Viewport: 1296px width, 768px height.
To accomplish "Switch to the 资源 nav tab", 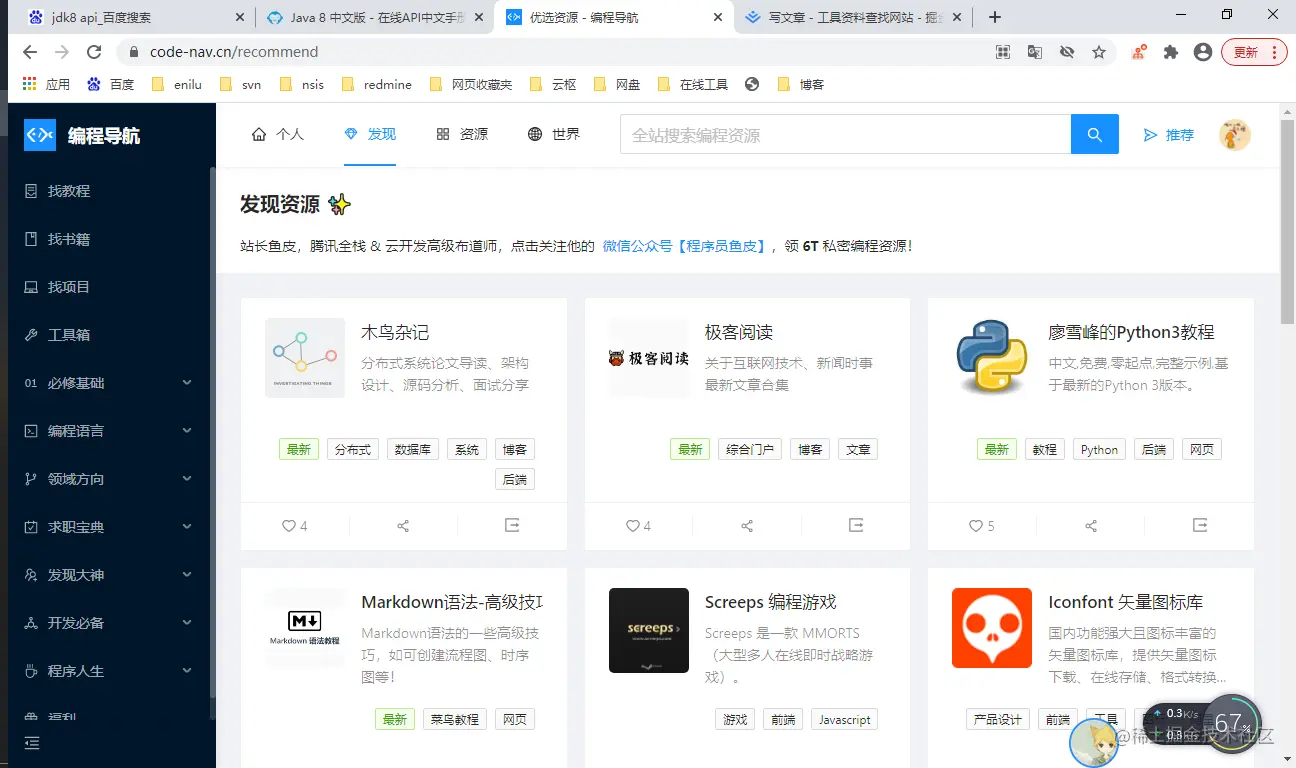I will click(x=462, y=134).
